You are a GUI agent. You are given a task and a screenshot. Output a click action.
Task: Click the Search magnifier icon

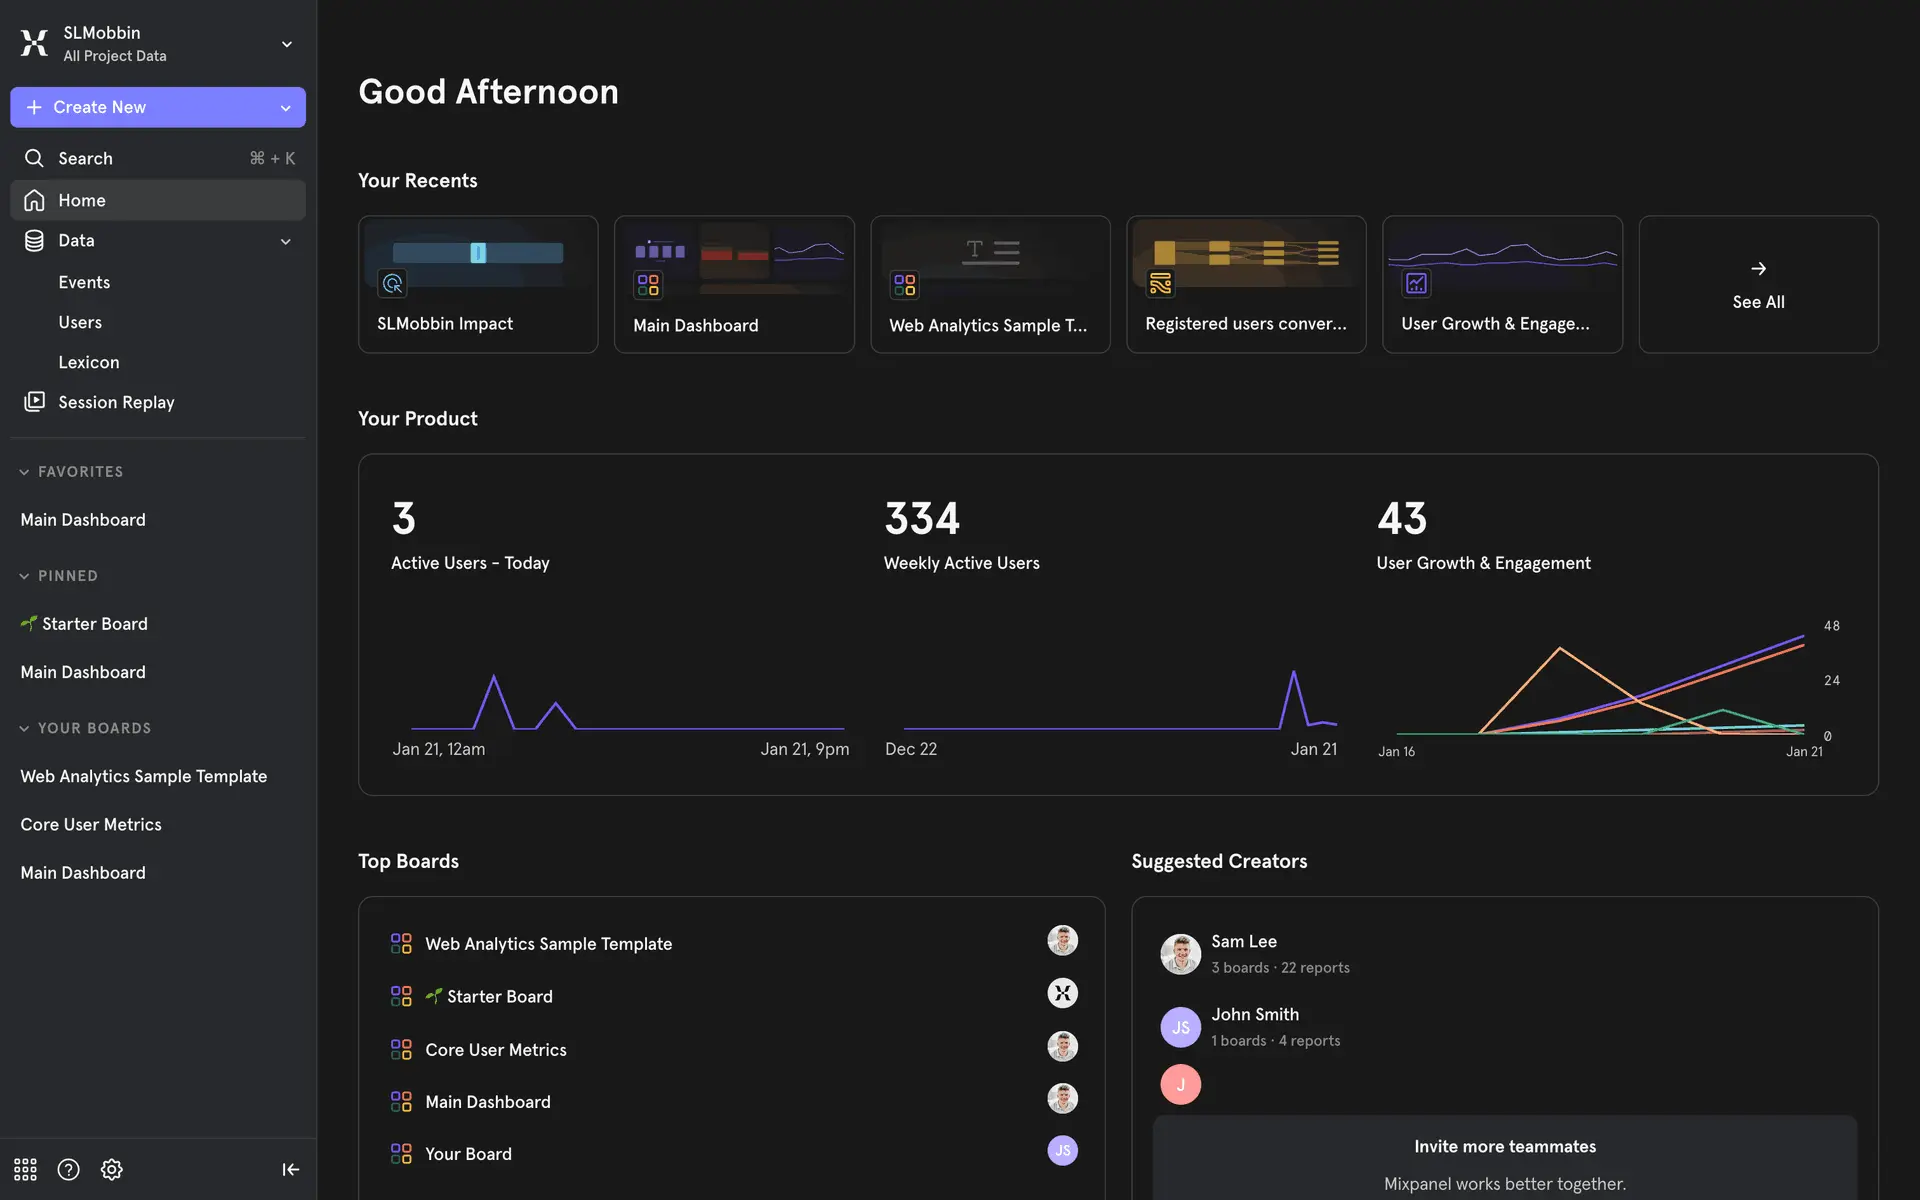[34, 158]
